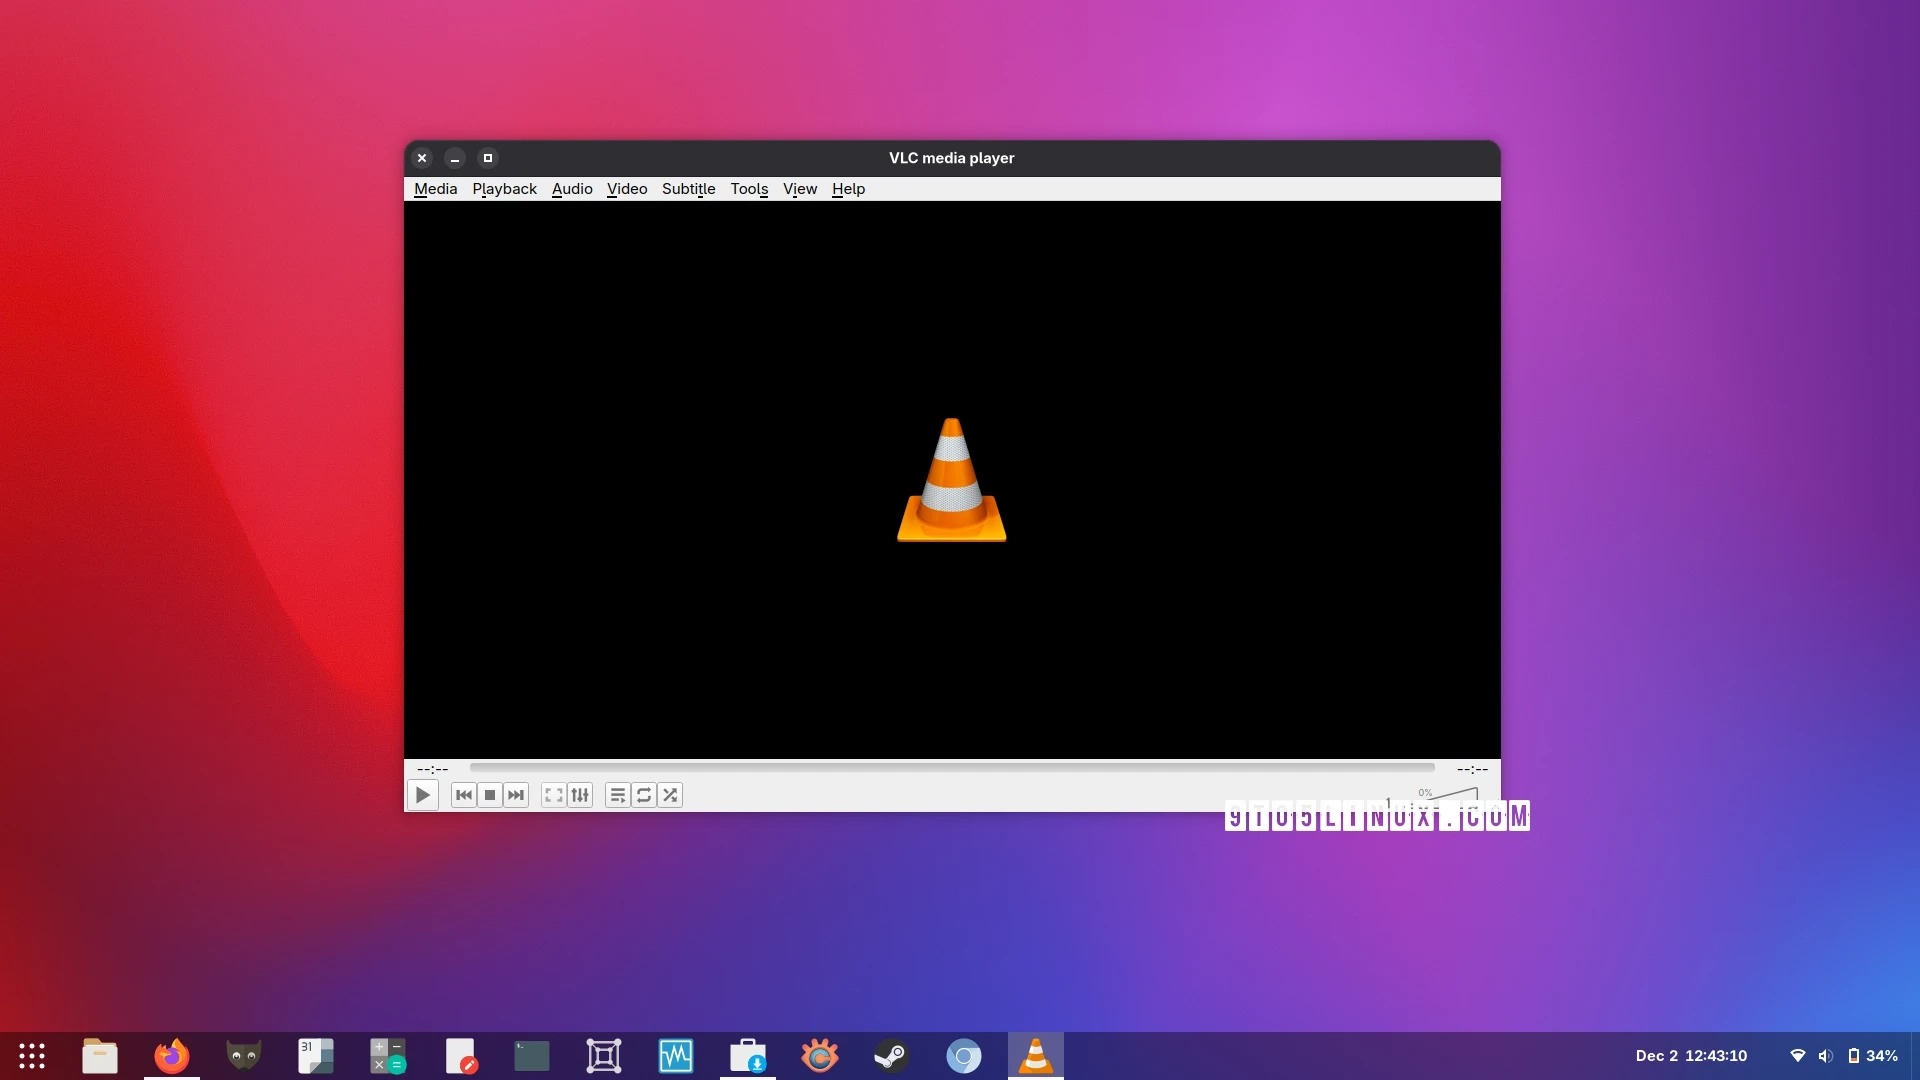Click on the playback progress bar
The width and height of the screenshot is (1920, 1080).
950,767
